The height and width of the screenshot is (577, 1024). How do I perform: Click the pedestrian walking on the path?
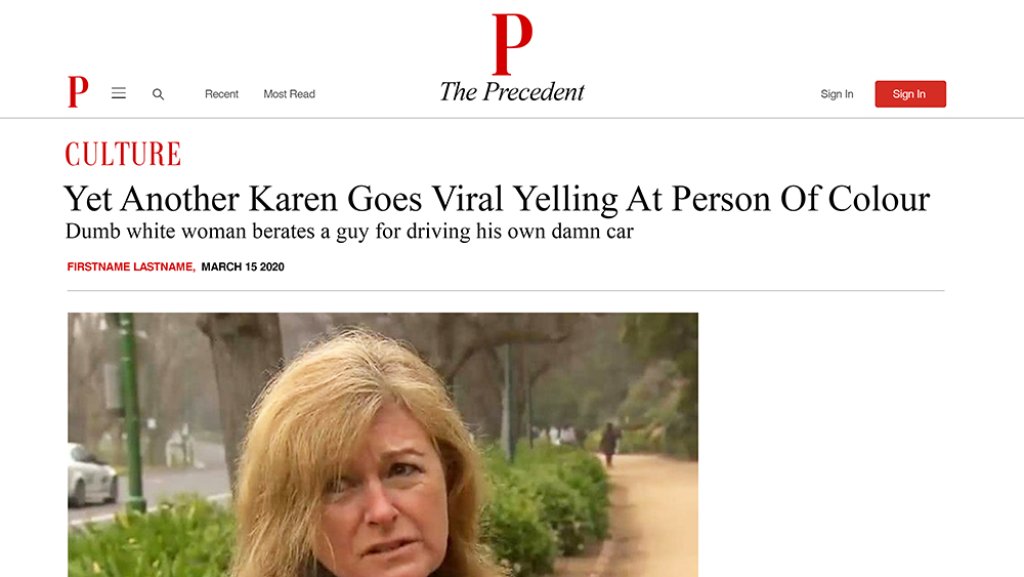click(608, 441)
